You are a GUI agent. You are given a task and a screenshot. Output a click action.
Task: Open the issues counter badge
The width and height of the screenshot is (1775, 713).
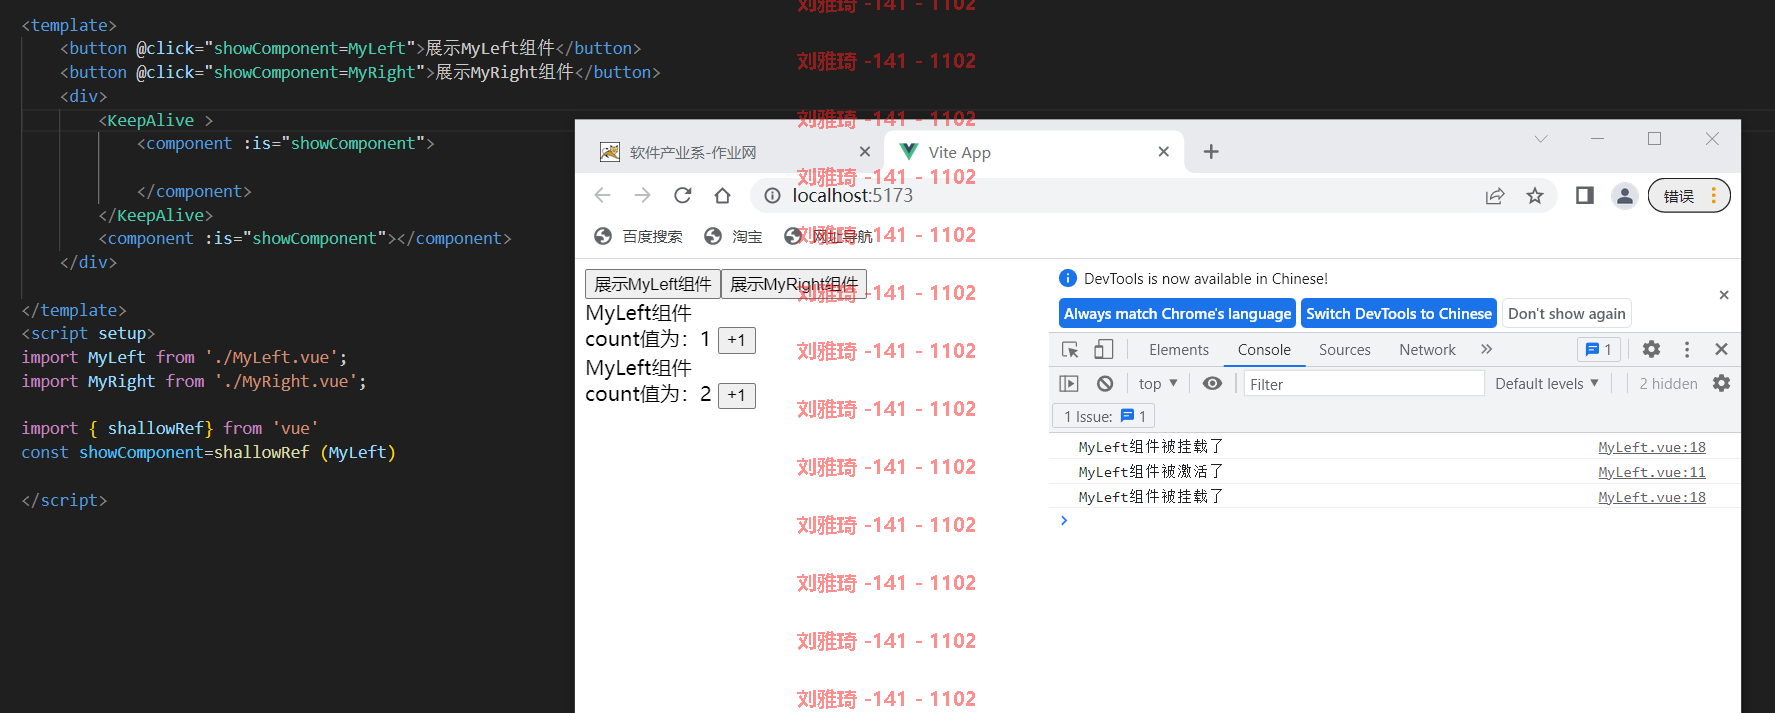(1599, 349)
